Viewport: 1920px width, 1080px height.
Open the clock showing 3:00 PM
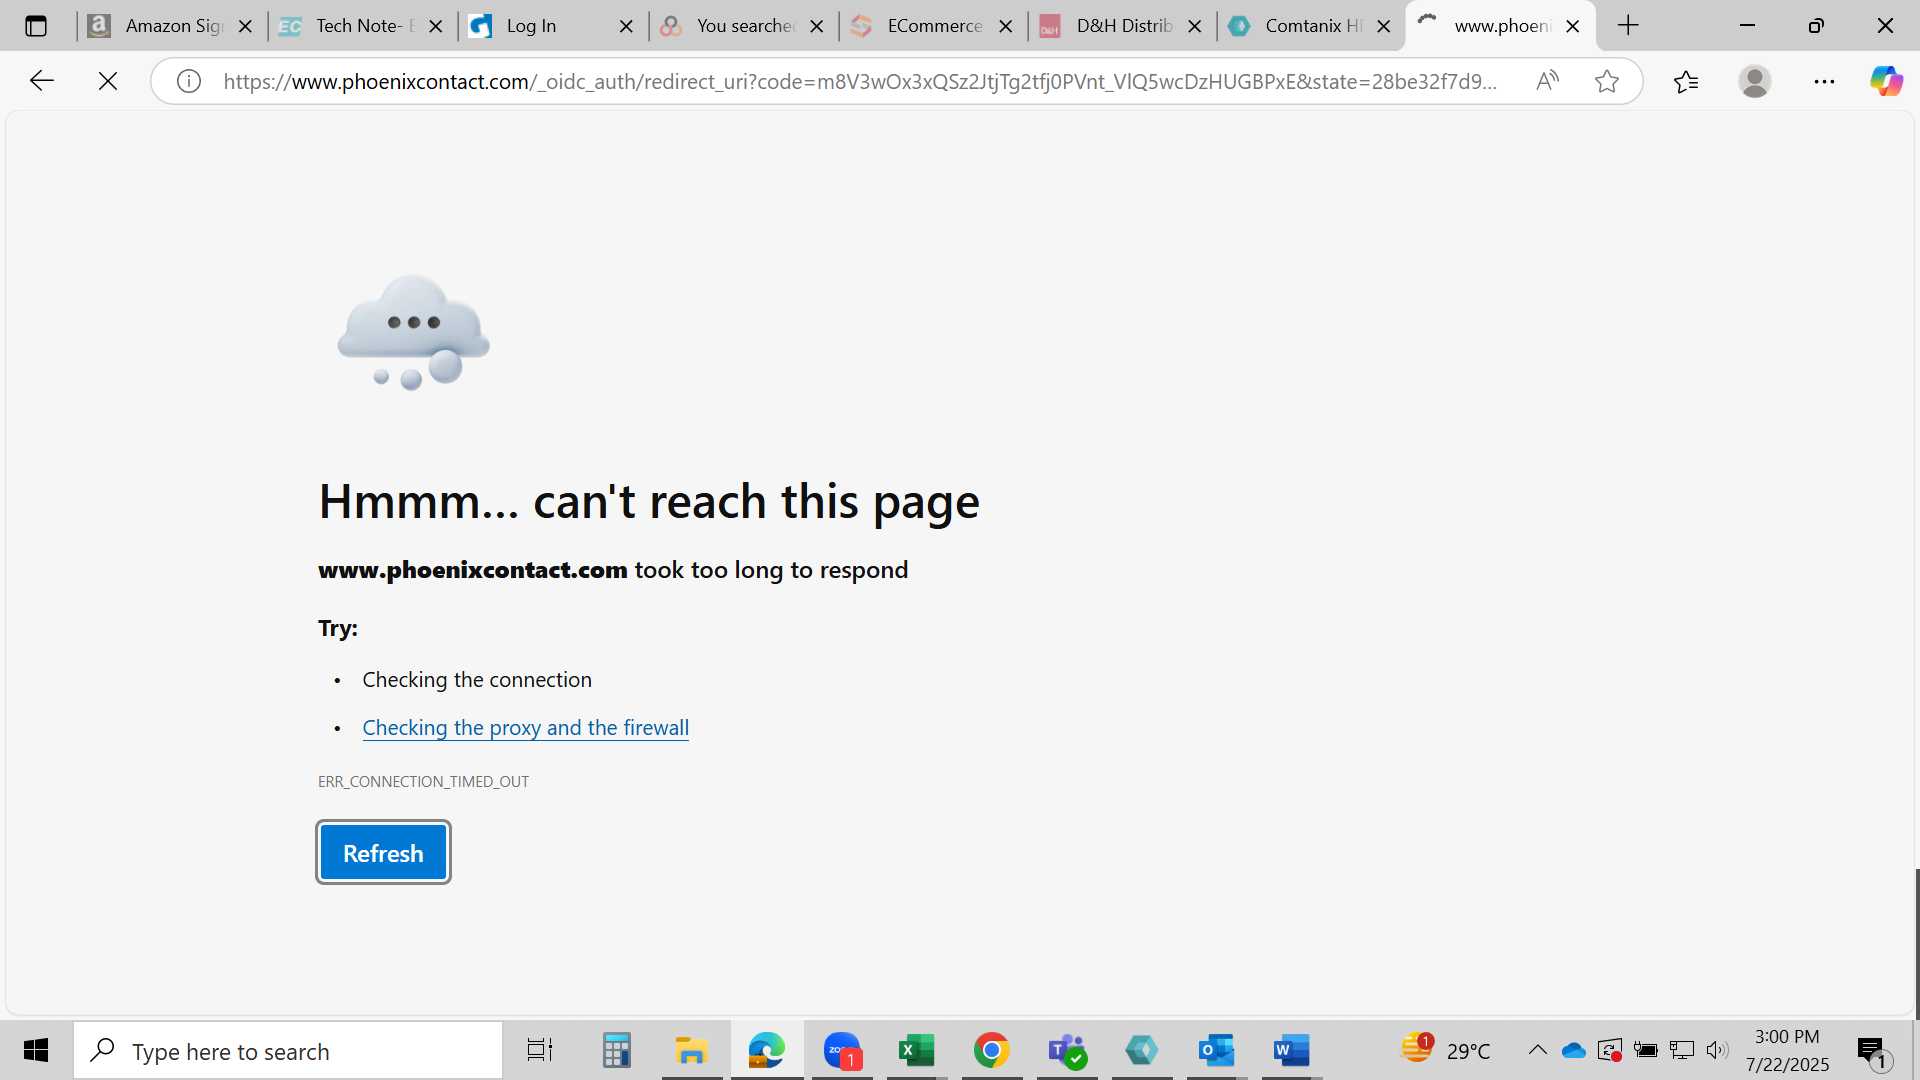point(1787,1050)
